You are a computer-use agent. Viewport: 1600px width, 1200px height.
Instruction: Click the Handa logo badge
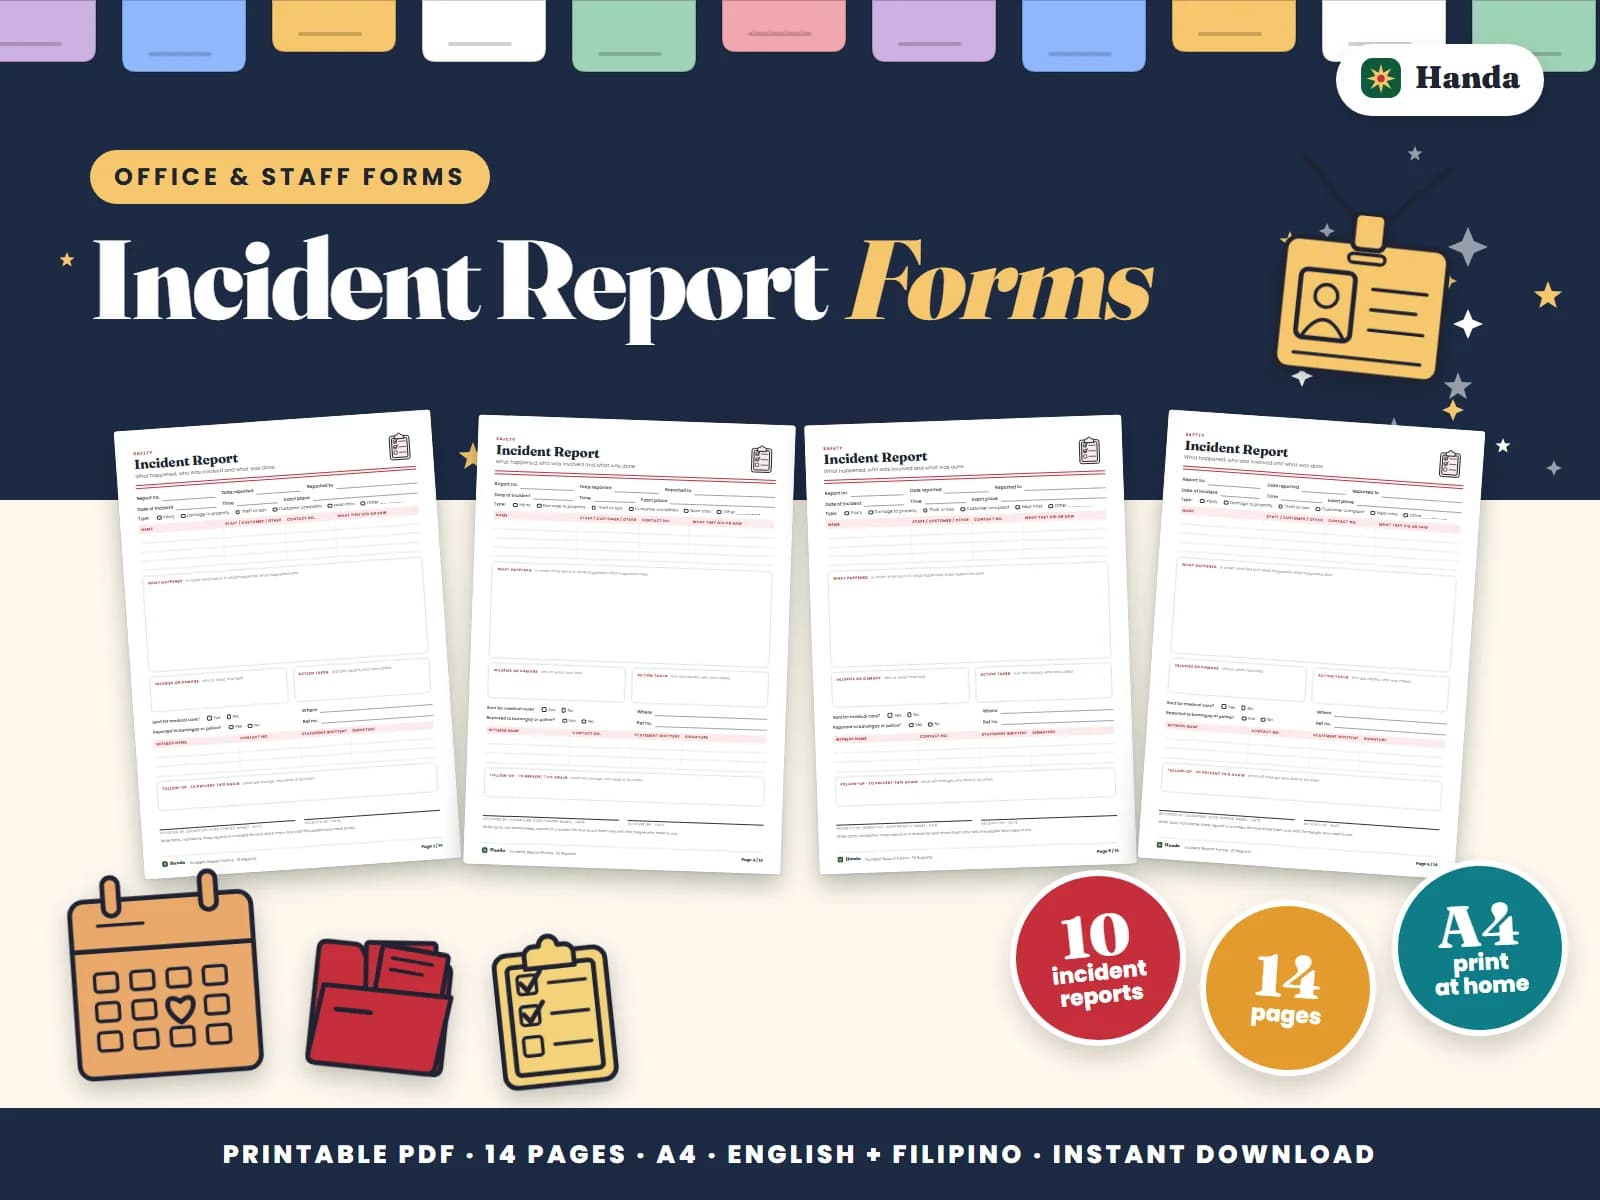[x=1439, y=79]
